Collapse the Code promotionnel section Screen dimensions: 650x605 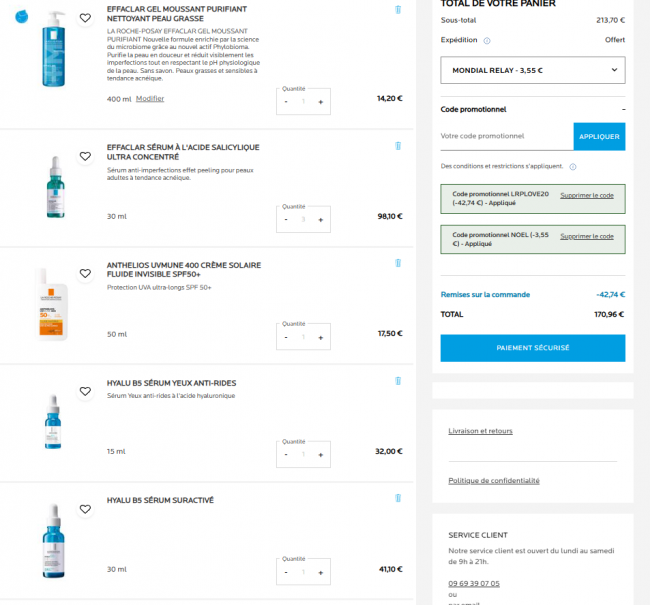point(622,109)
